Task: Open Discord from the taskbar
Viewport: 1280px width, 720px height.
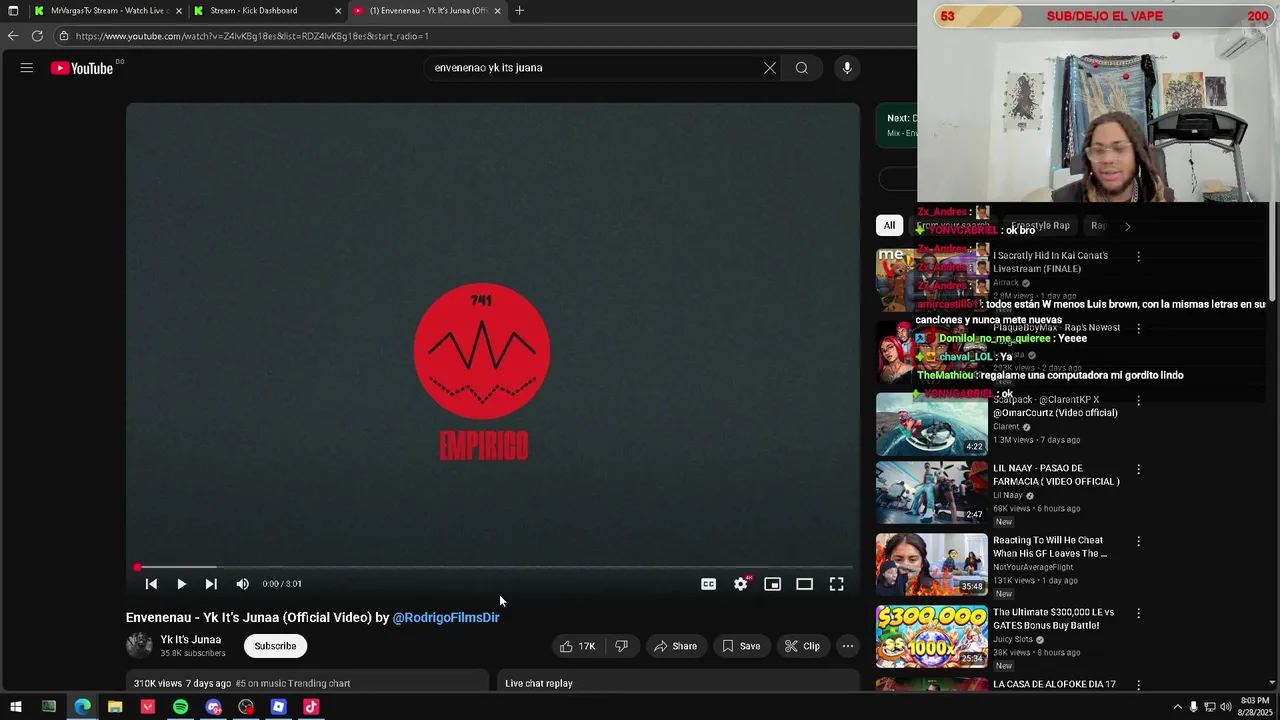Action: pyautogui.click(x=213, y=707)
